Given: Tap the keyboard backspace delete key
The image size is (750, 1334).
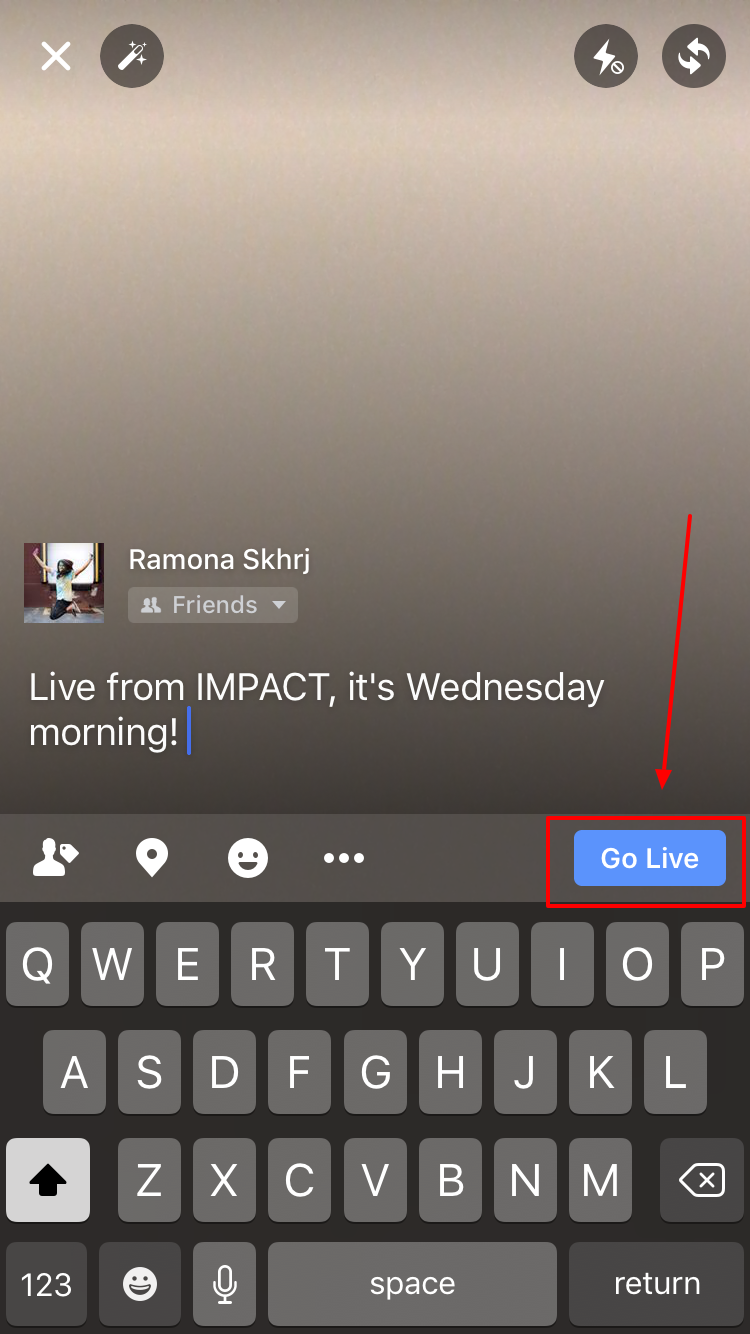Looking at the screenshot, I should point(702,1180).
